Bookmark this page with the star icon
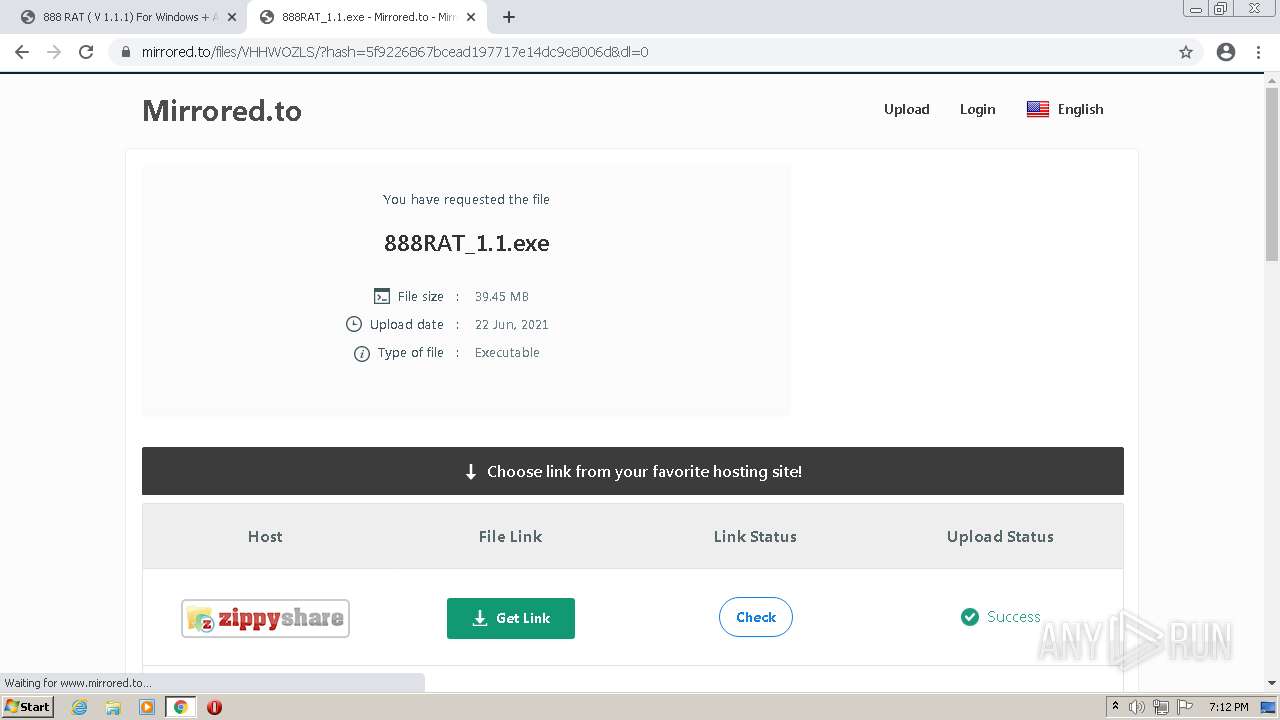This screenshot has height=720, width=1280. pyautogui.click(x=1186, y=52)
